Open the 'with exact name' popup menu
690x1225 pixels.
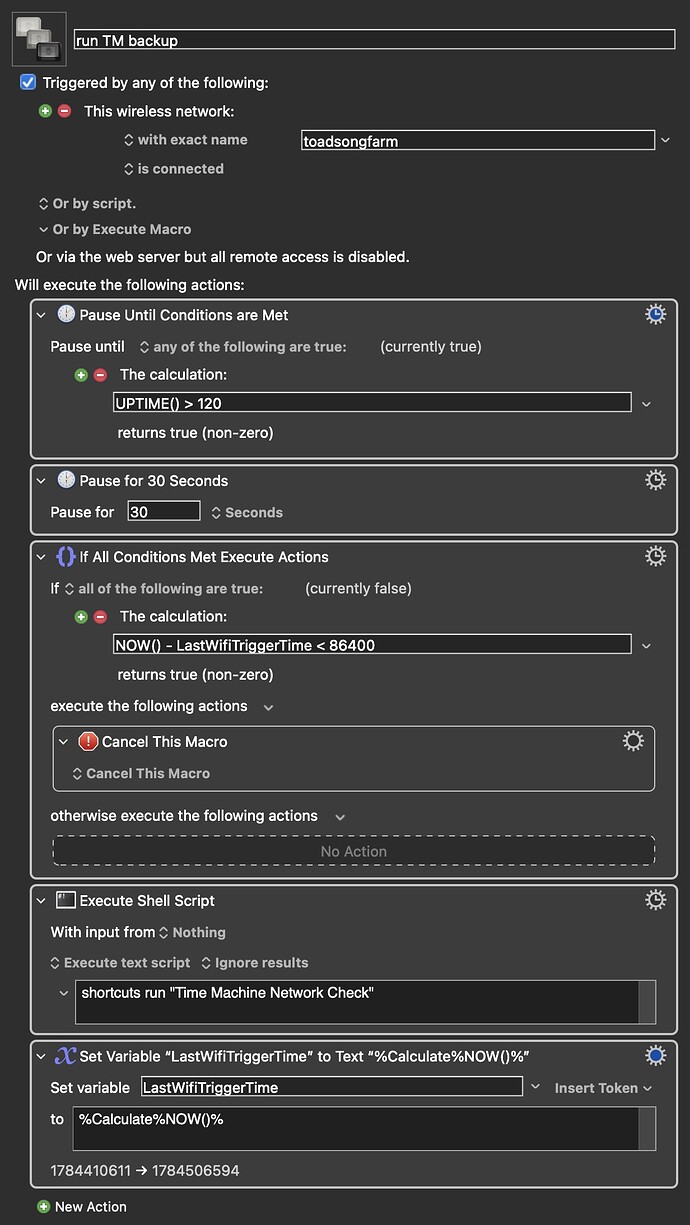[185, 140]
